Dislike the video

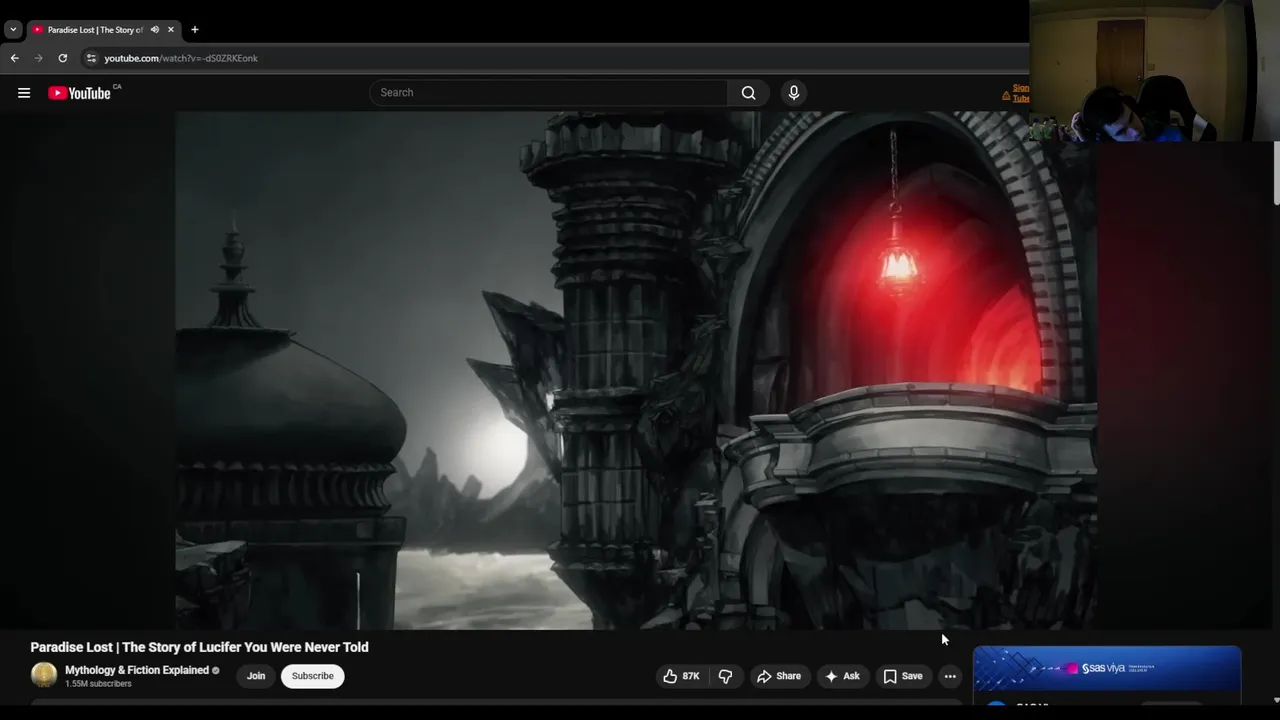pyautogui.click(x=725, y=676)
